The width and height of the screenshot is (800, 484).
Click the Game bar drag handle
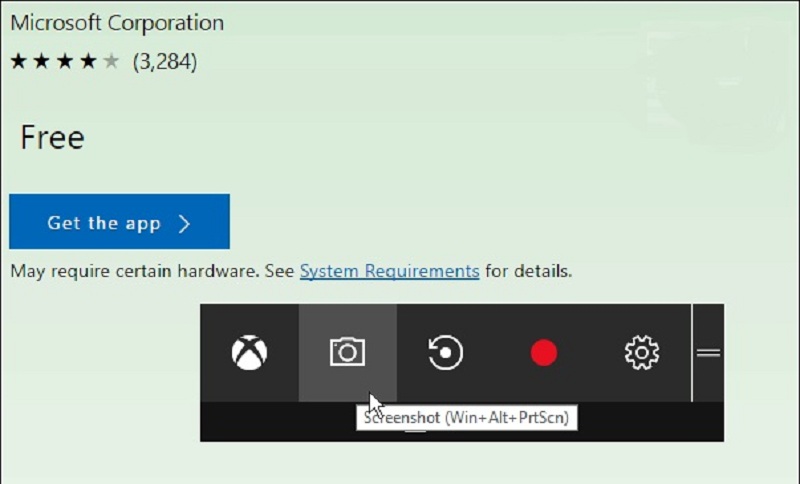pyautogui.click(x=708, y=353)
